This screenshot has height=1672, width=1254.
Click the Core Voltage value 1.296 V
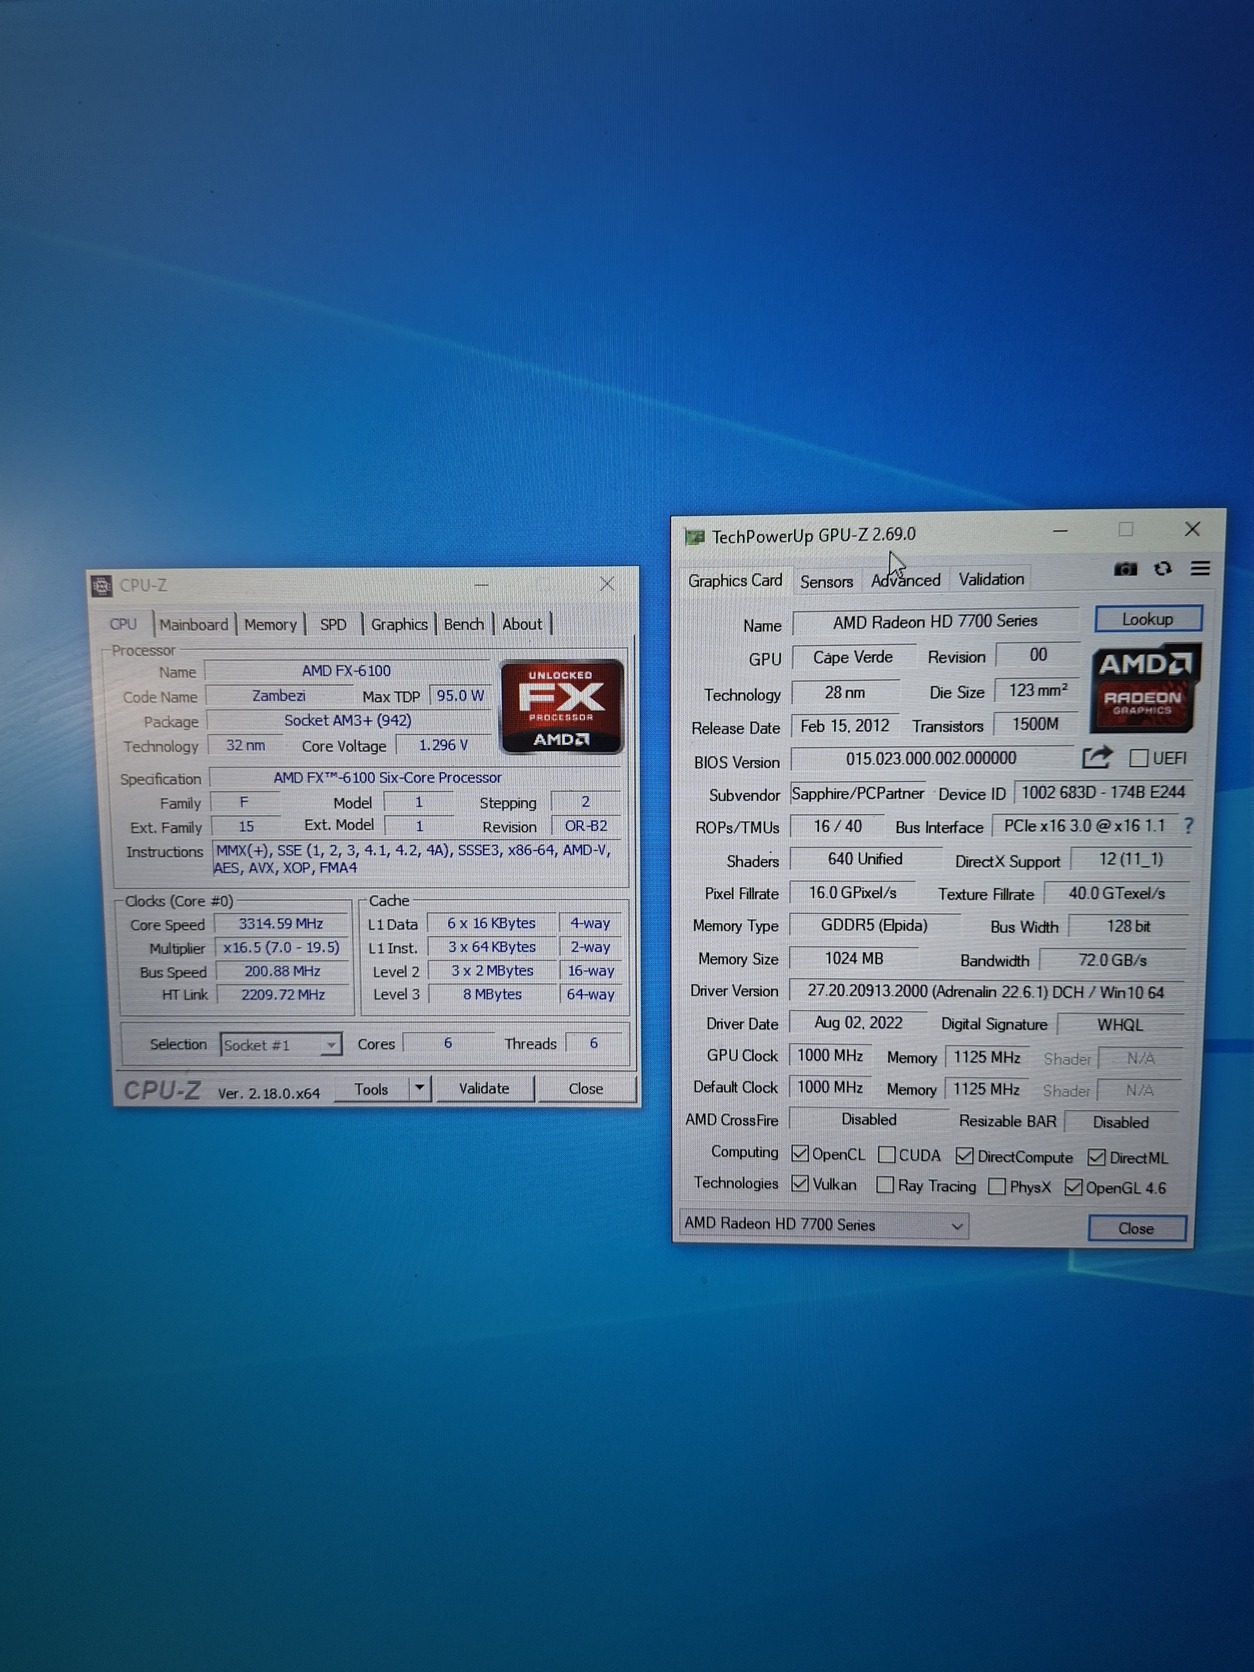click(x=443, y=745)
